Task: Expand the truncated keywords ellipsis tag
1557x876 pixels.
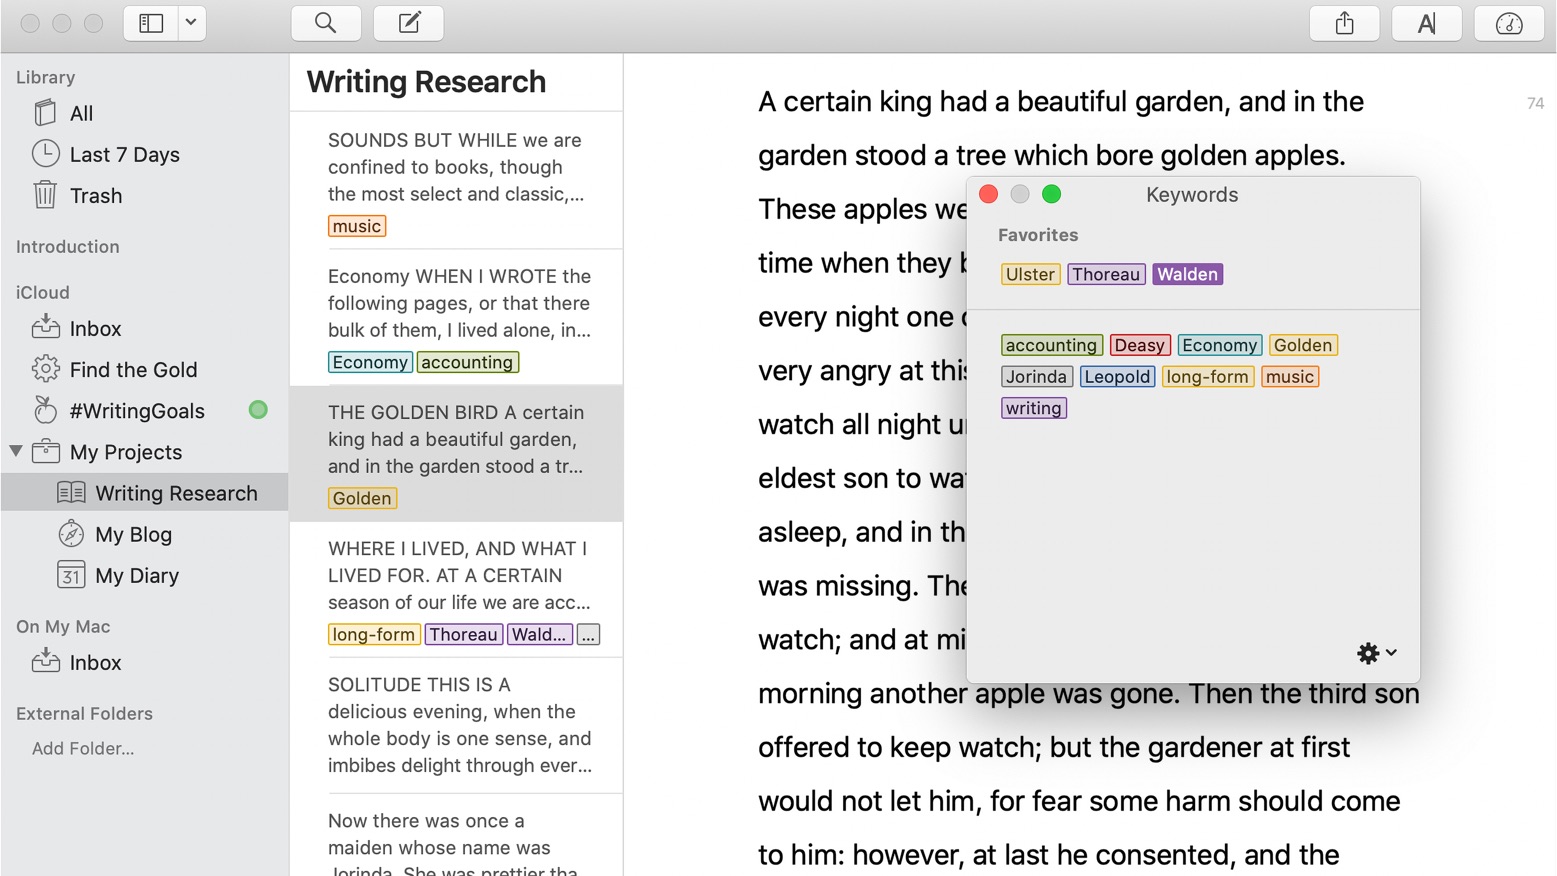Action: point(588,634)
